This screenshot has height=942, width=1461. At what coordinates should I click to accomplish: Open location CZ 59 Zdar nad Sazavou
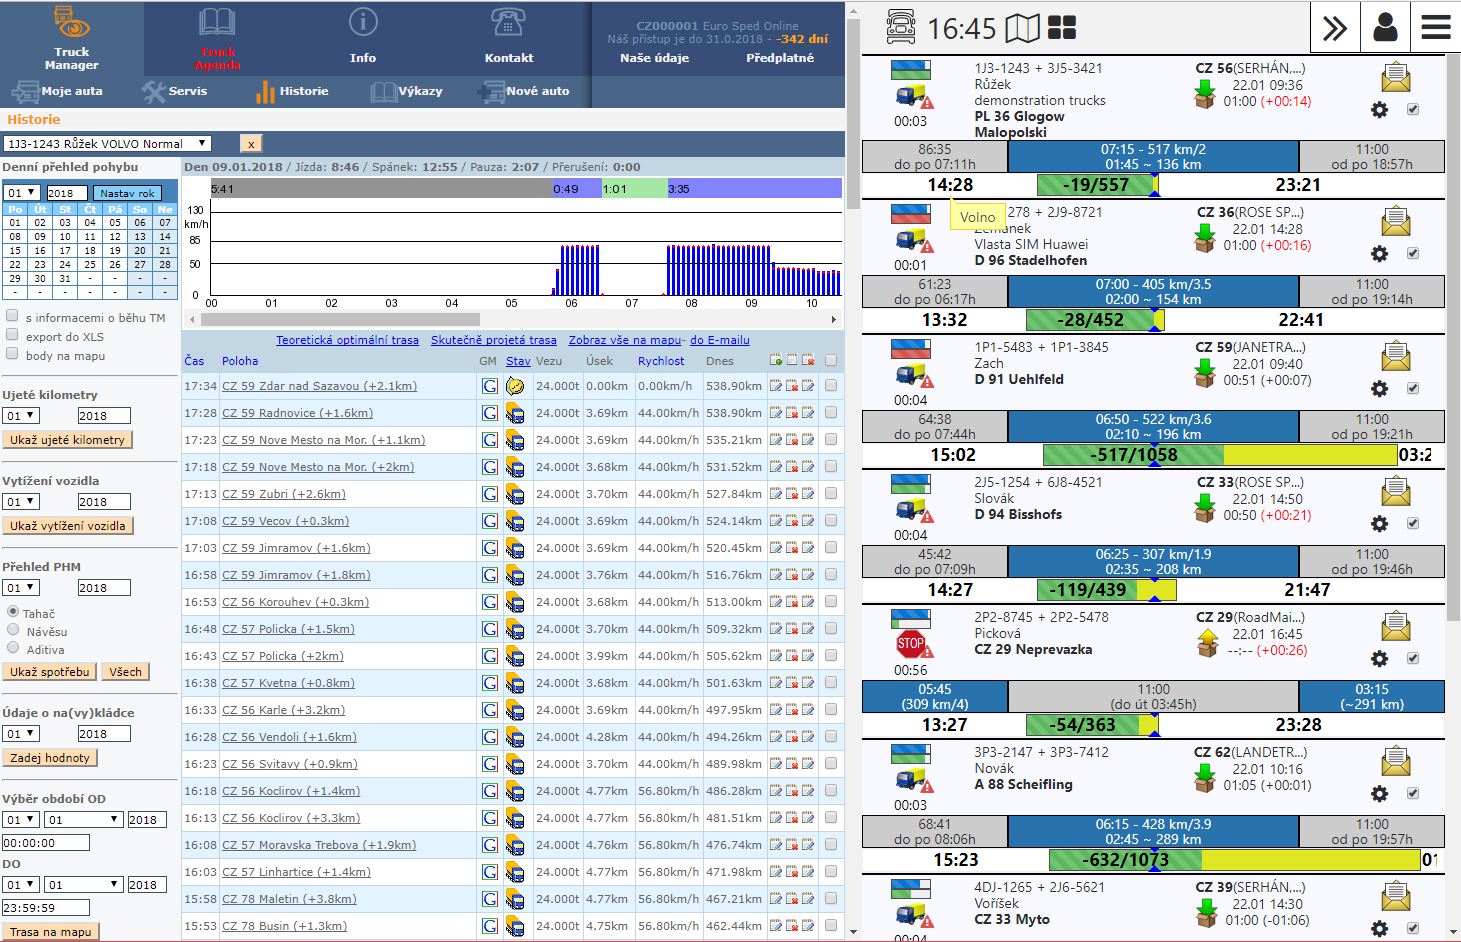320,386
